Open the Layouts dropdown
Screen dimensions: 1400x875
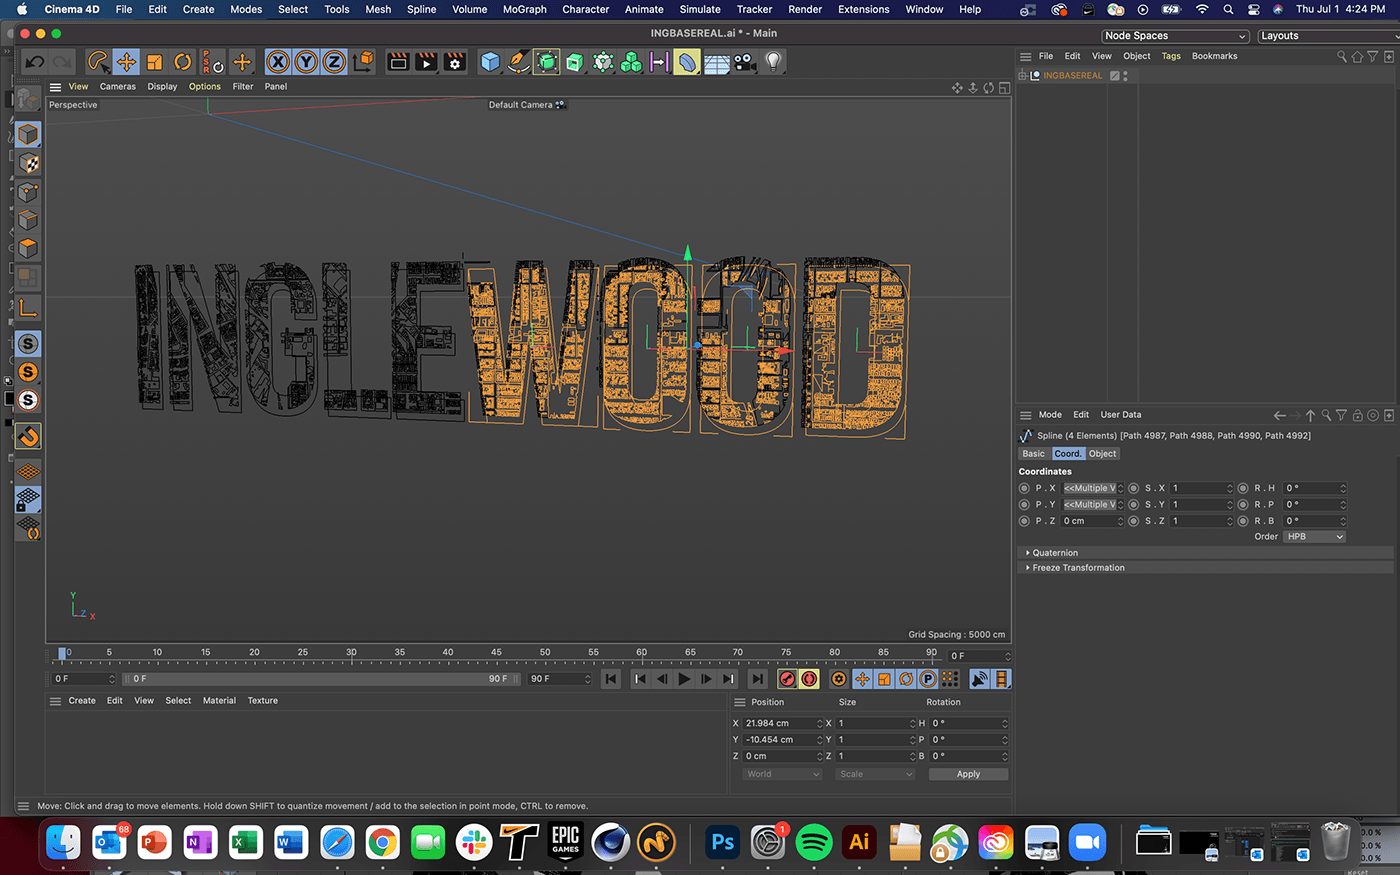click(1328, 36)
